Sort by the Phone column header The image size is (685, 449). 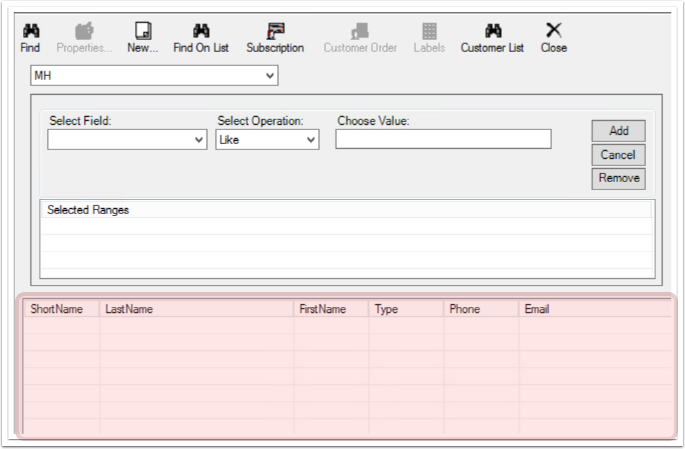coord(481,309)
